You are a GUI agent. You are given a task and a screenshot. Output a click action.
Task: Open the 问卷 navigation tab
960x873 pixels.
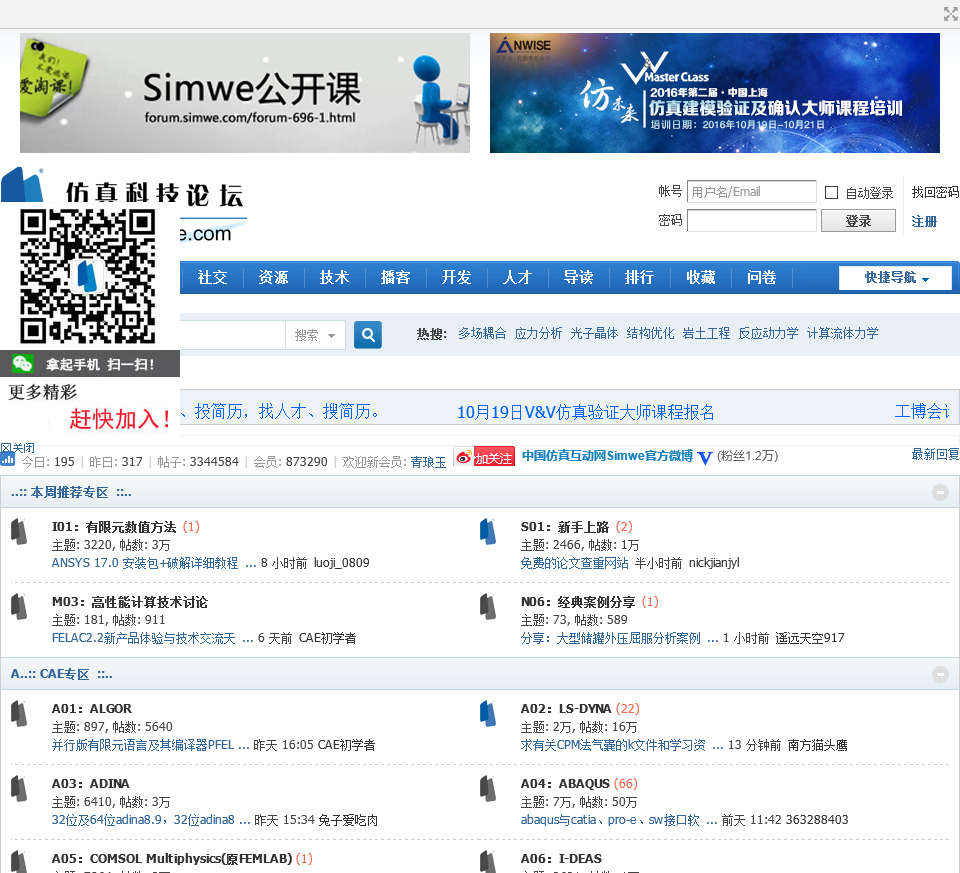(x=762, y=277)
